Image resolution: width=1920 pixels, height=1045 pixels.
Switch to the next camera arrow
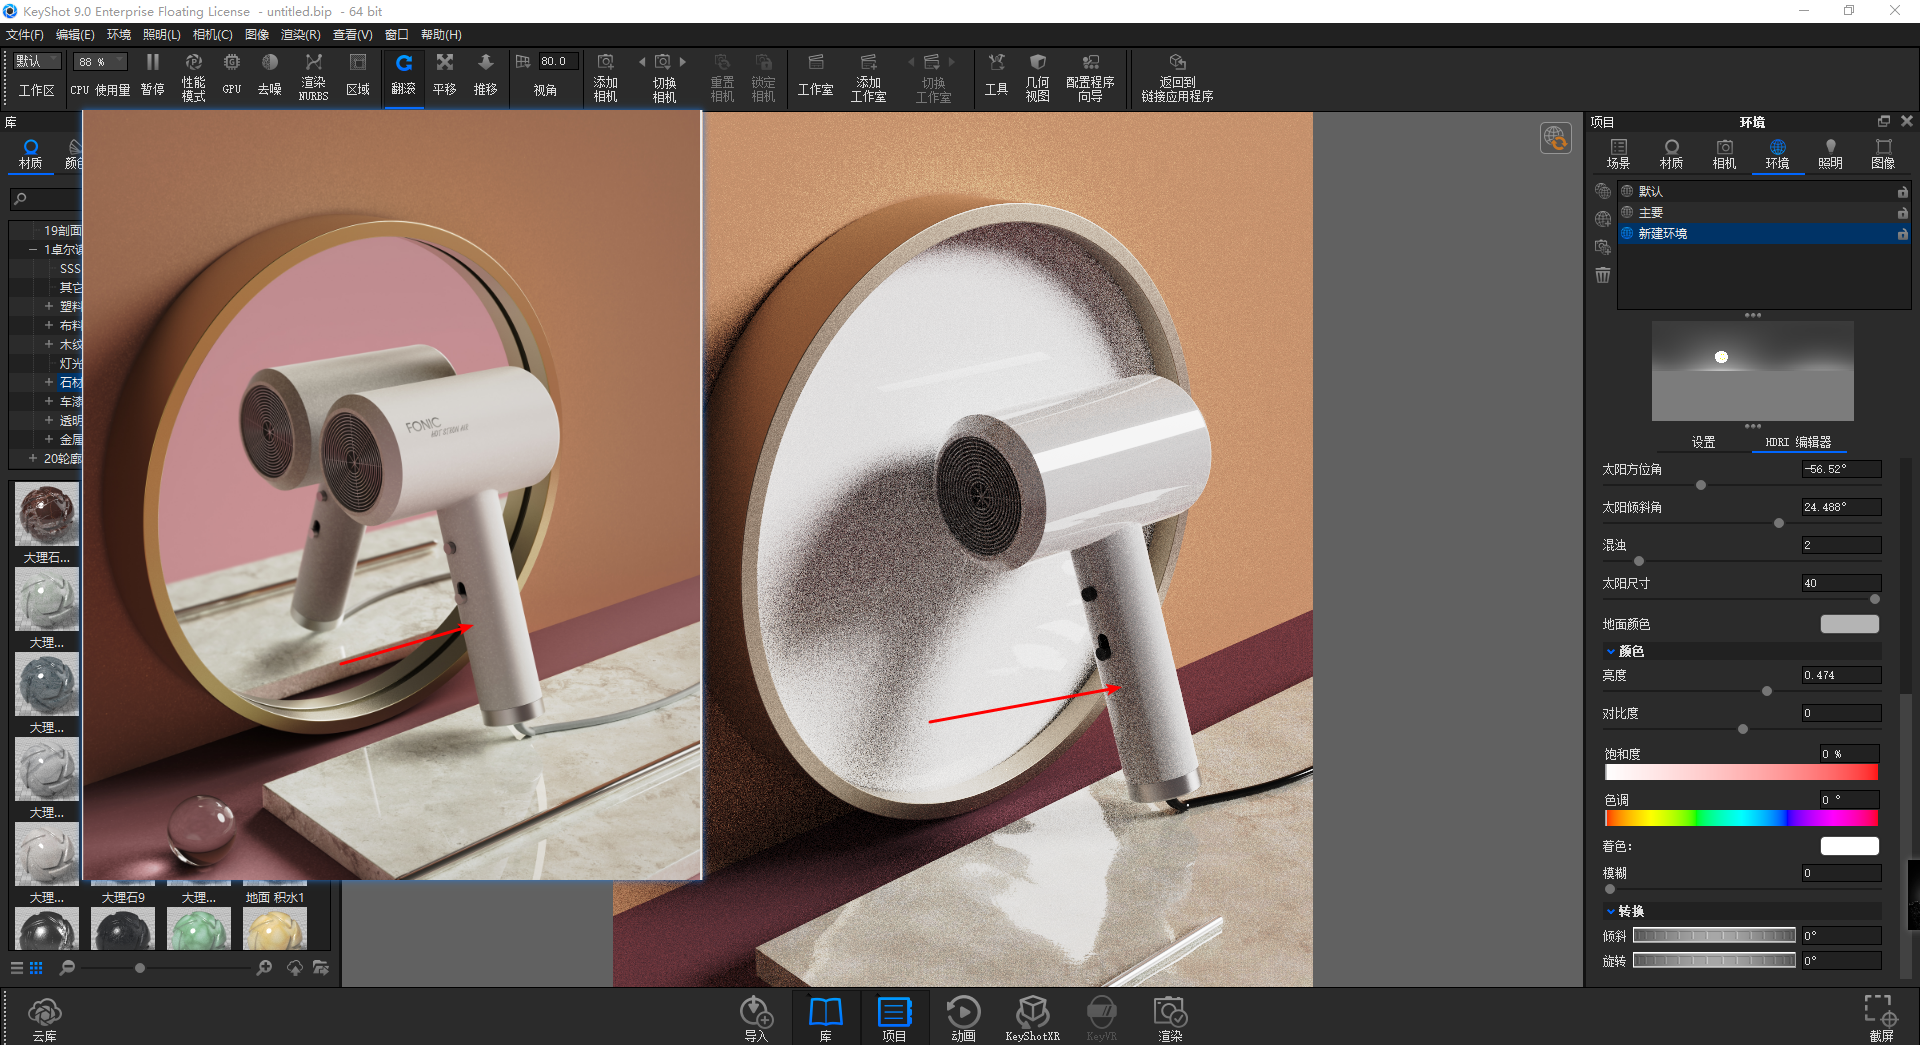pyautogui.click(x=683, y=62)
